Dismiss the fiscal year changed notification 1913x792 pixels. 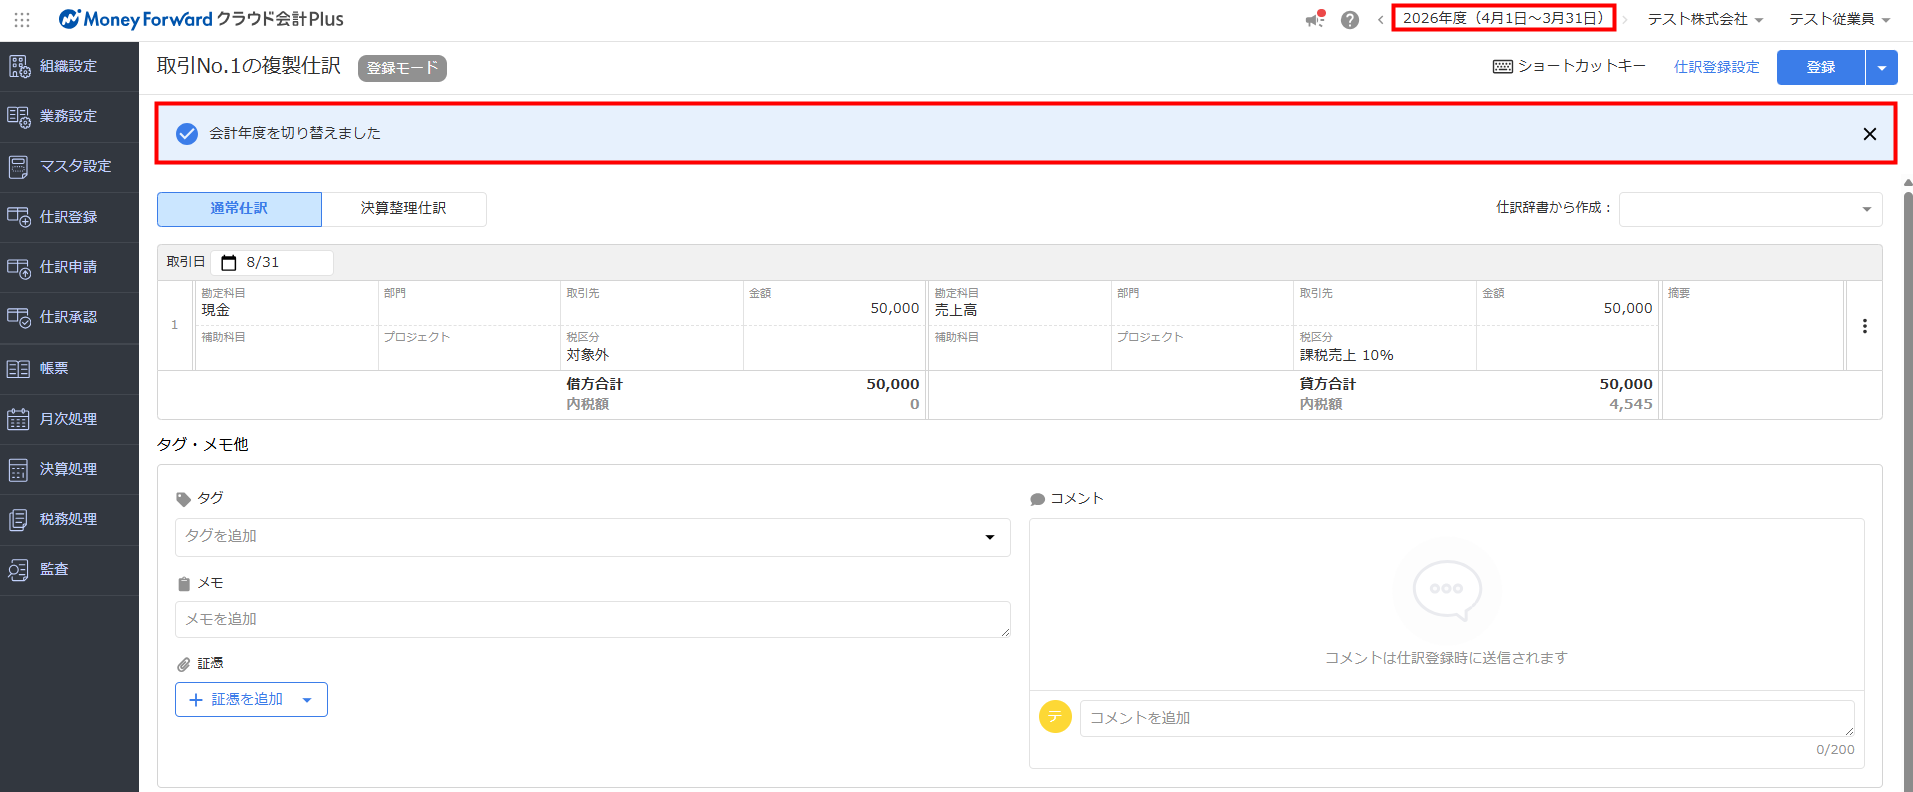point(1869,134)
